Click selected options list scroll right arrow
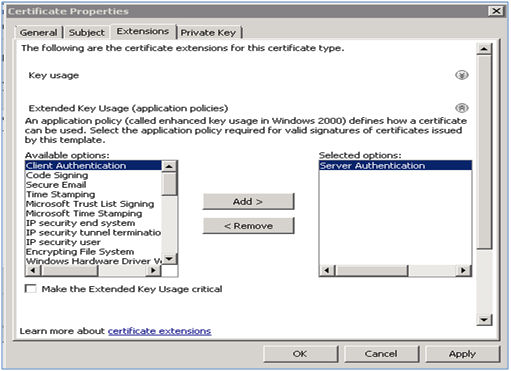This screenshot has height=371, width=511. pyautogui.click(x=463, y=270)
